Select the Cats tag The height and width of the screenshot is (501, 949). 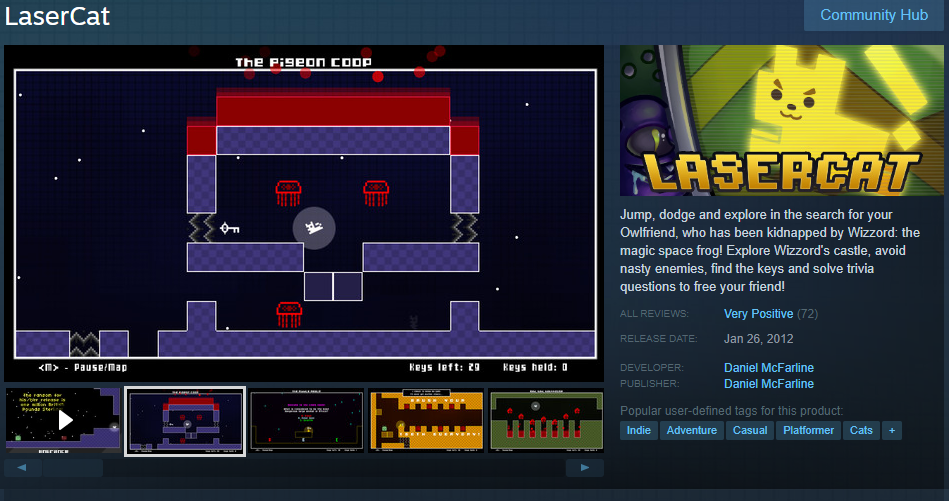point(861,430)
